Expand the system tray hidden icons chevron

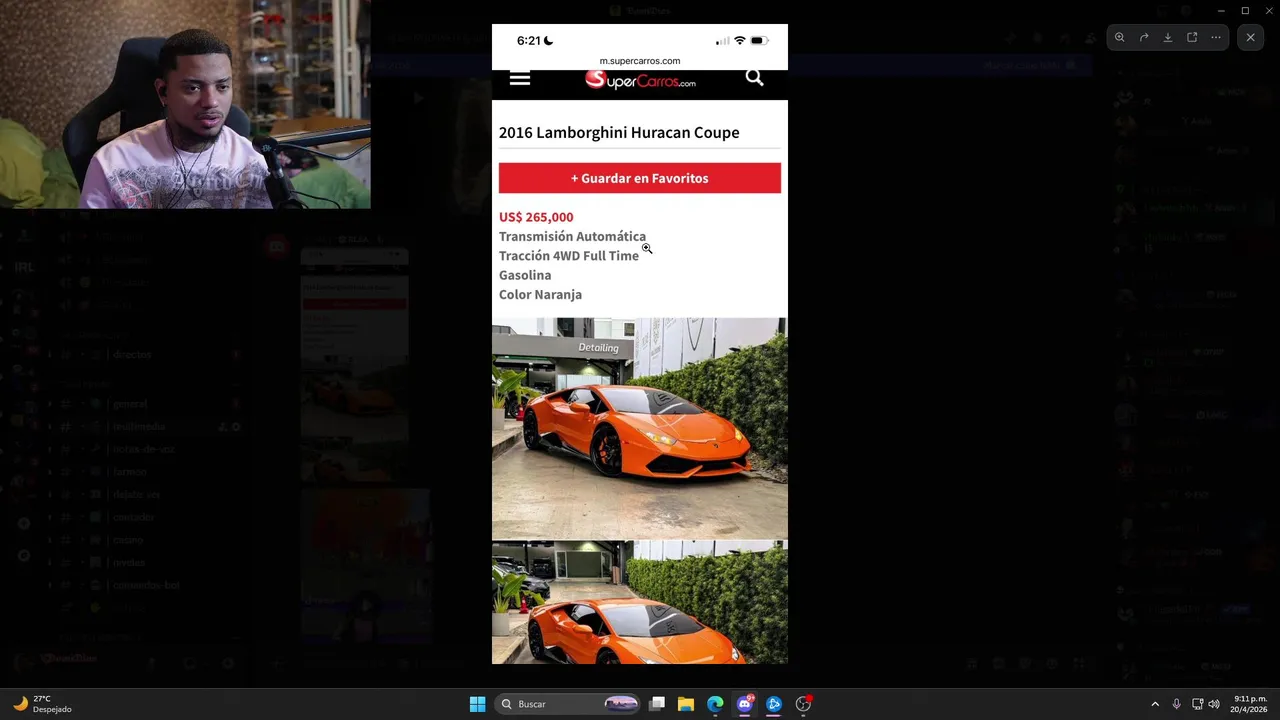[1155, 704]
